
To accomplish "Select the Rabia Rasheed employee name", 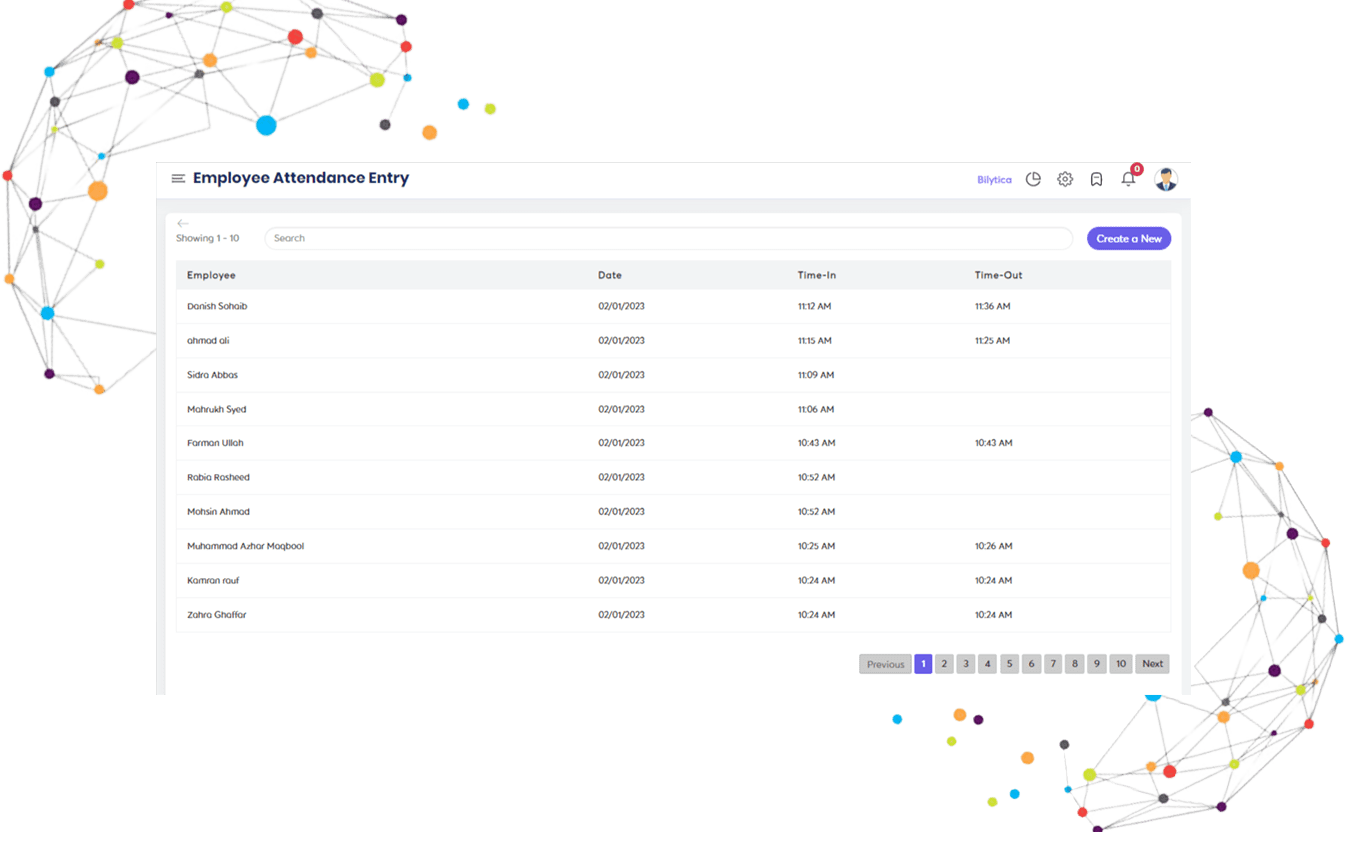I will coord(218,477).
